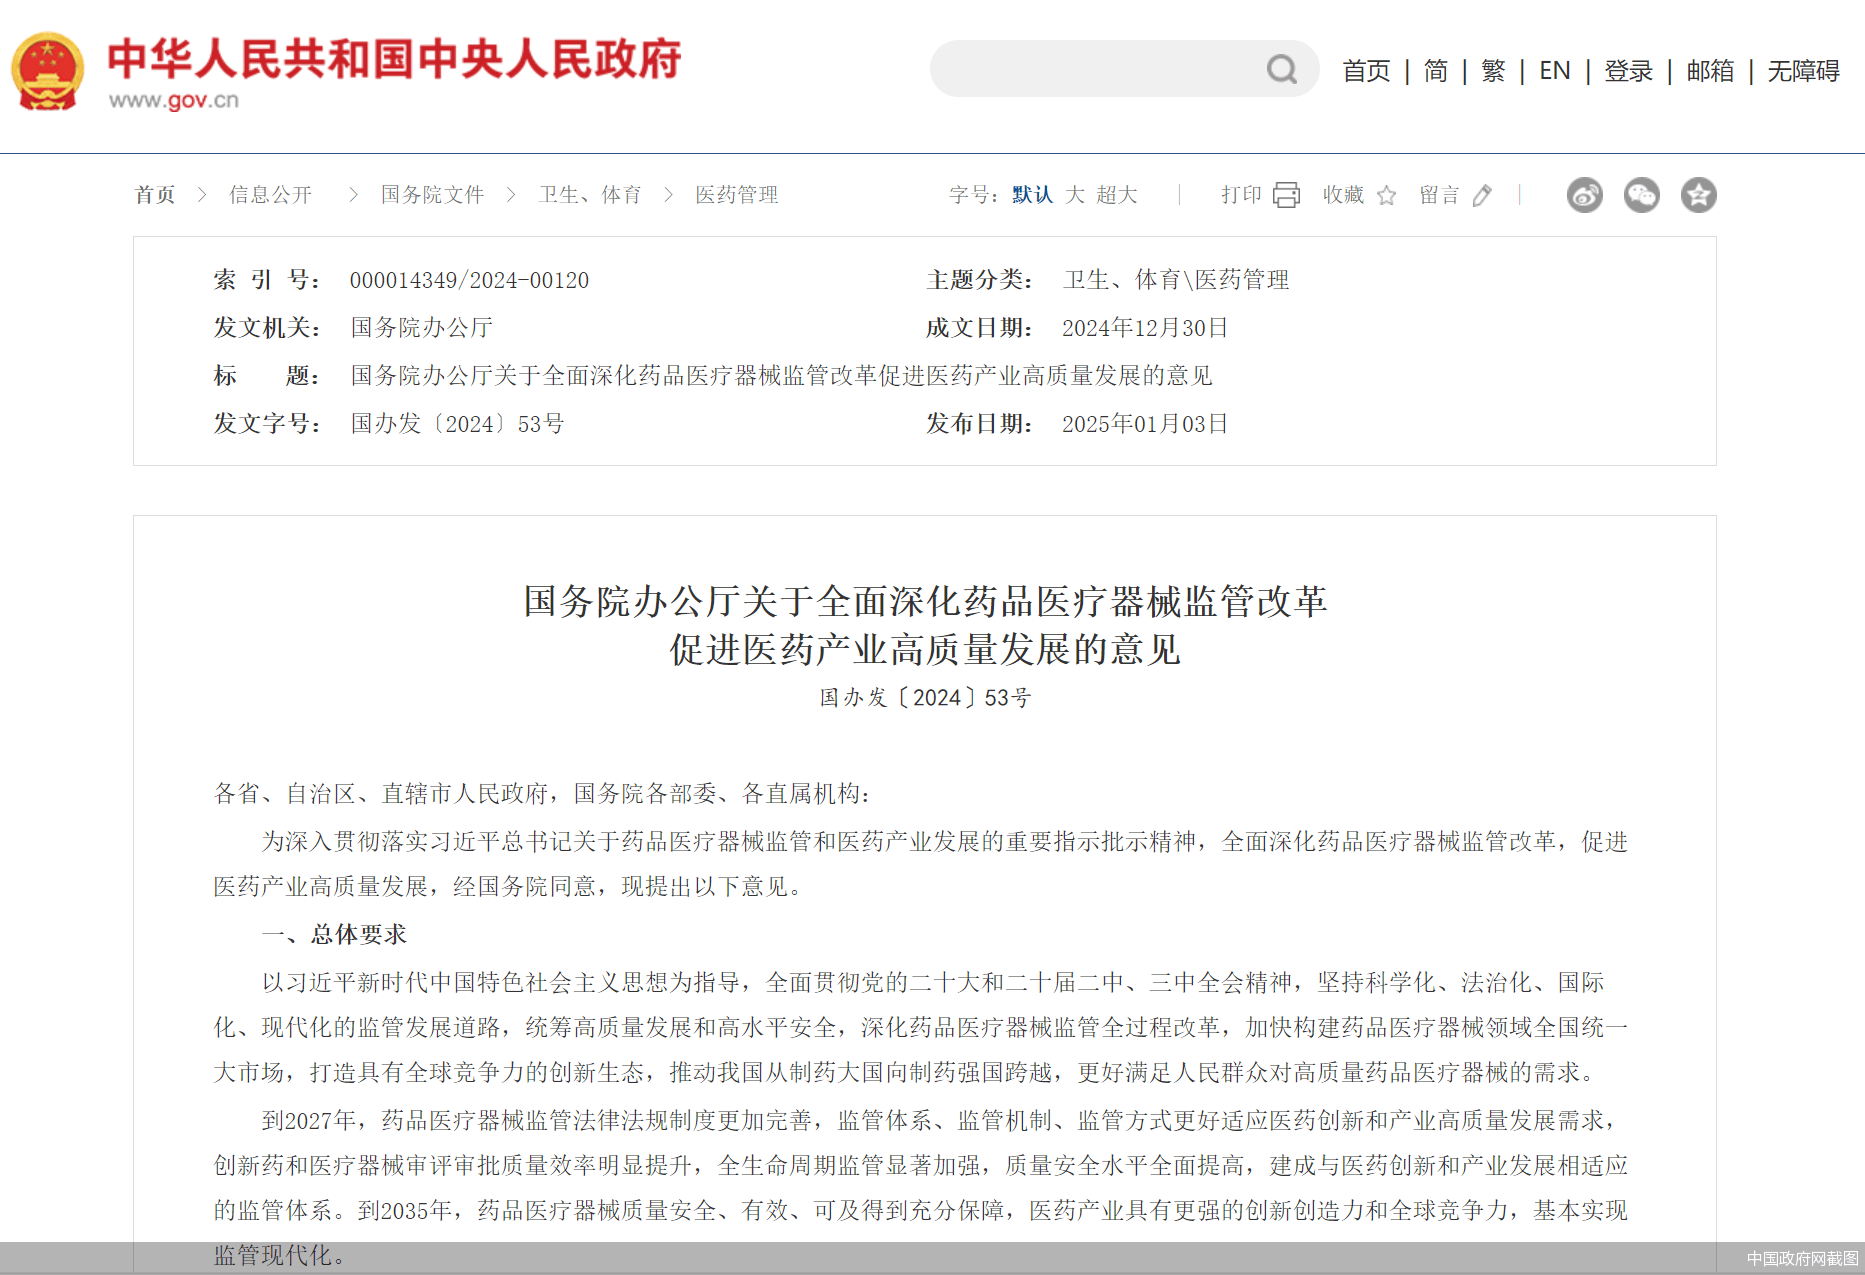This screenshot has height=1275, width=1865.
Task: Open the 登录 login page
Action: coord(1628,70)
